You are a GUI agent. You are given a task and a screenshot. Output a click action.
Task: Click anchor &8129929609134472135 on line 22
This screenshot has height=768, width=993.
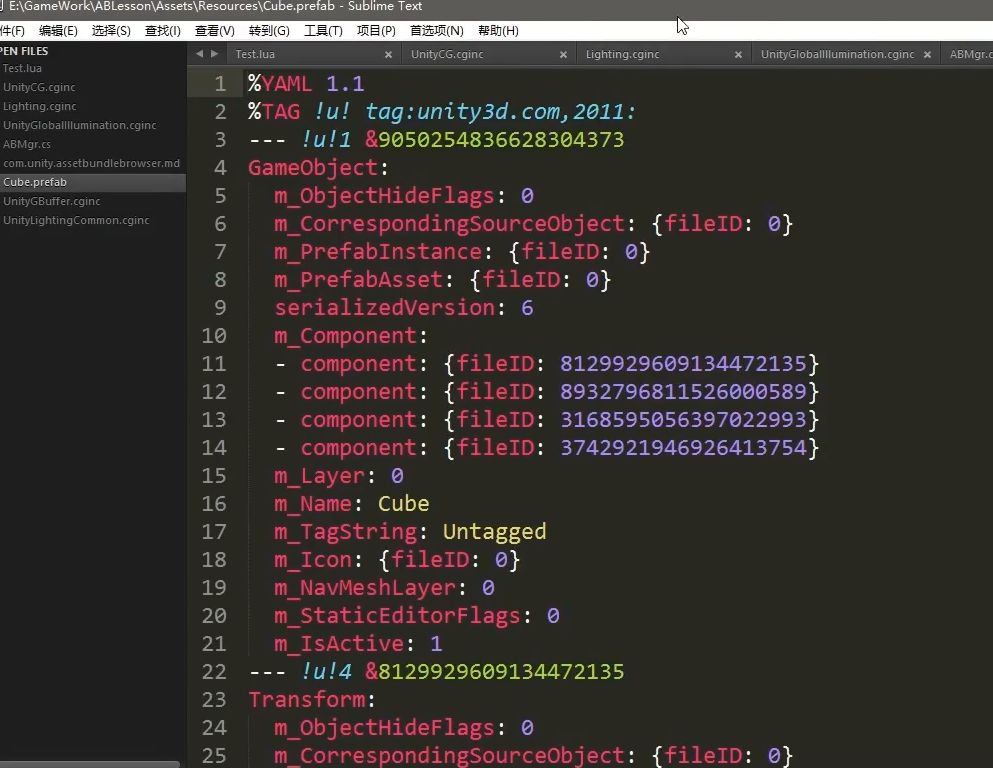tap(495, 671)
